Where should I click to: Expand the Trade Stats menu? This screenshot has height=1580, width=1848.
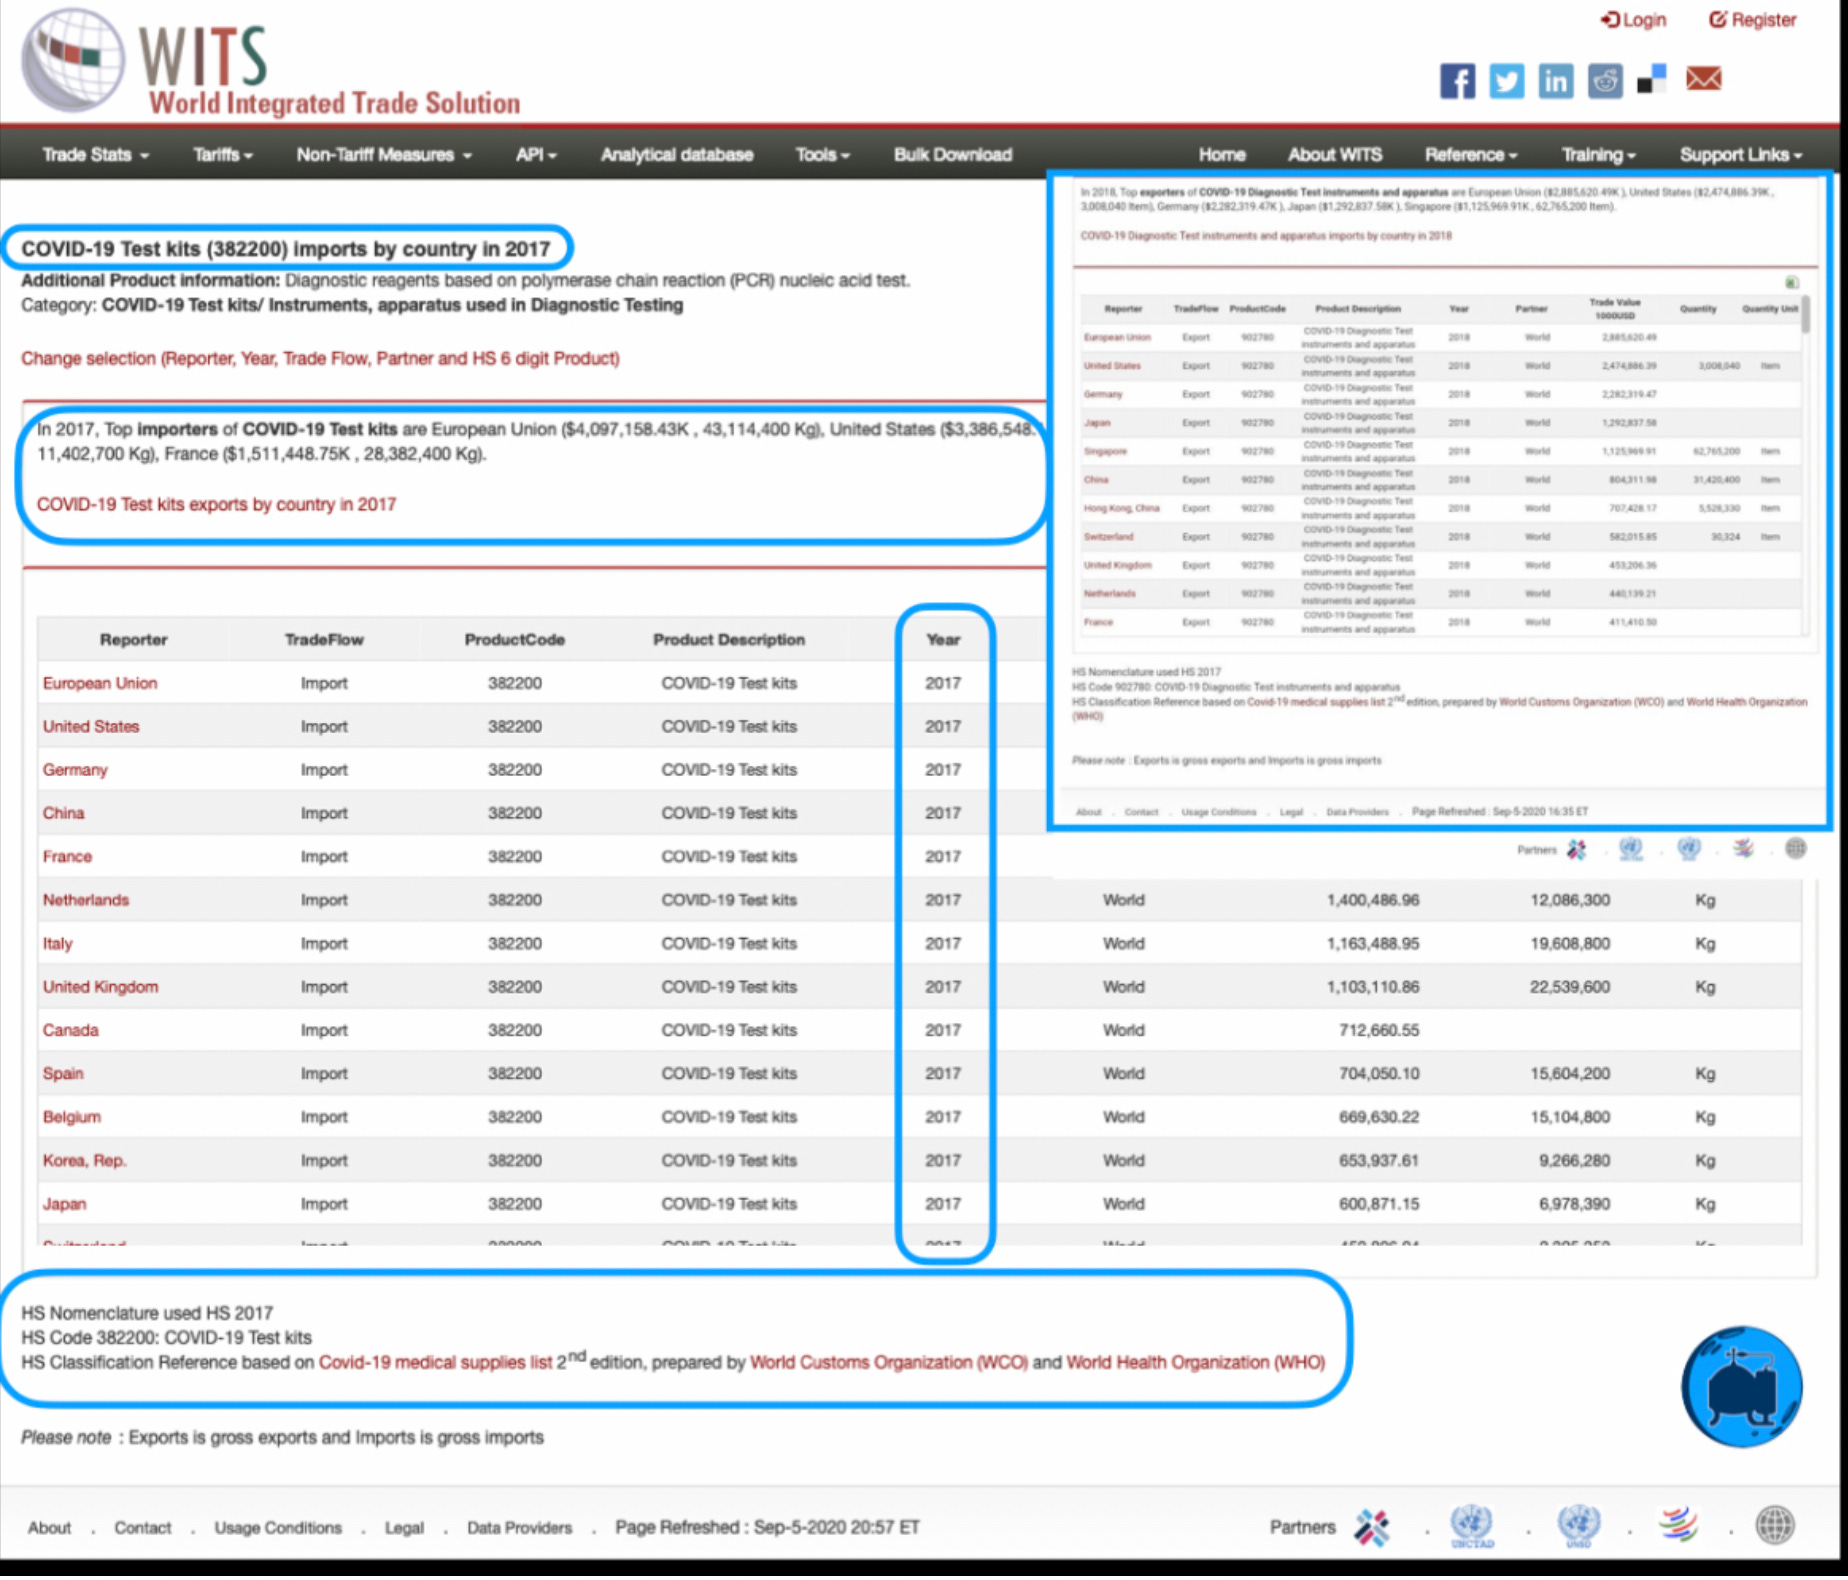pyautogui.click(x=95, y=155)
